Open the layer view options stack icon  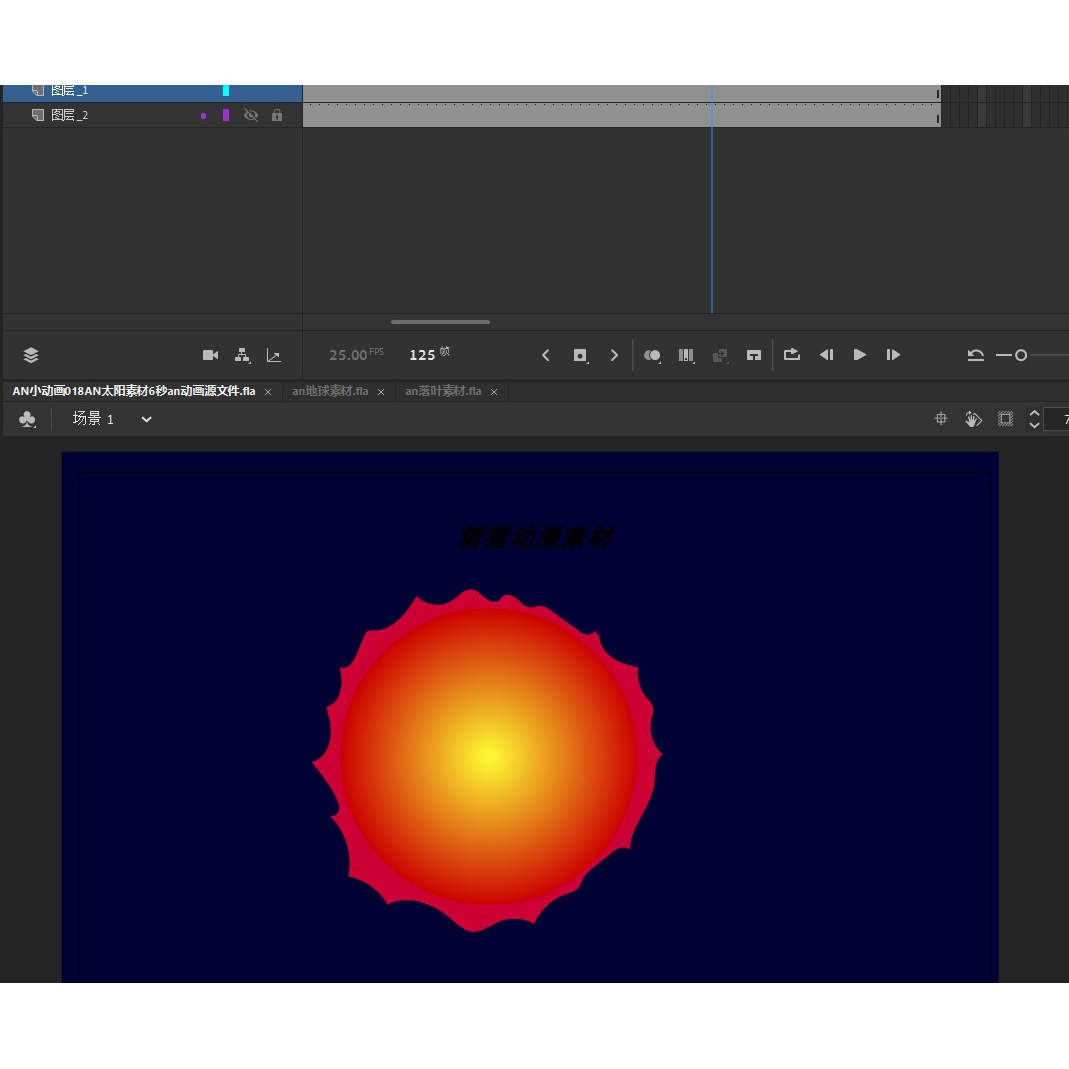31,355
